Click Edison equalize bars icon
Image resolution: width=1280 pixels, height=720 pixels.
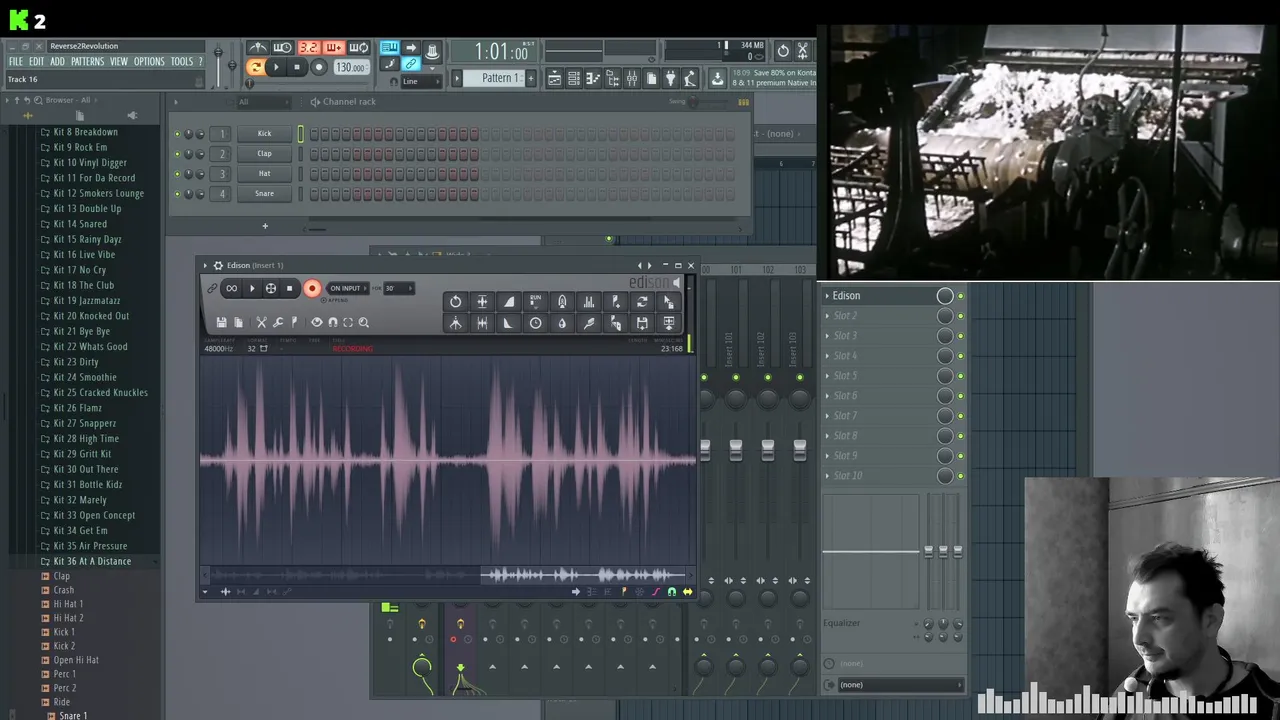[589, 301]
